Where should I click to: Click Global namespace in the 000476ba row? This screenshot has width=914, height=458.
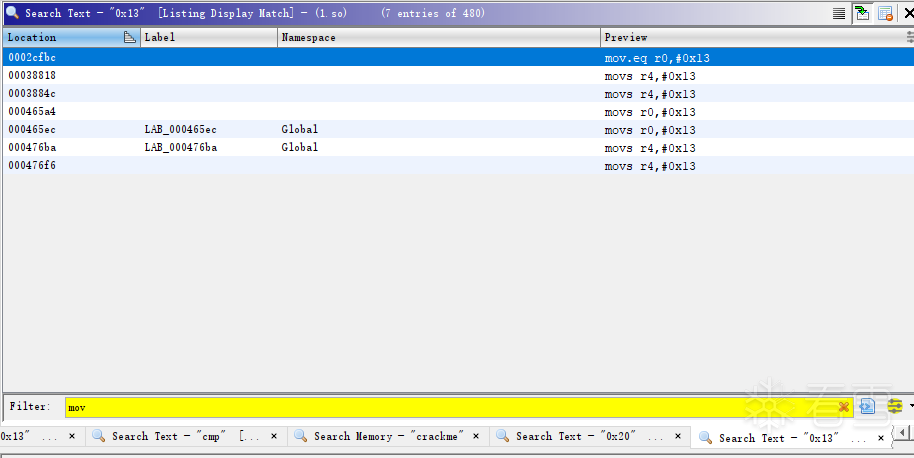(x=300, y=147)
